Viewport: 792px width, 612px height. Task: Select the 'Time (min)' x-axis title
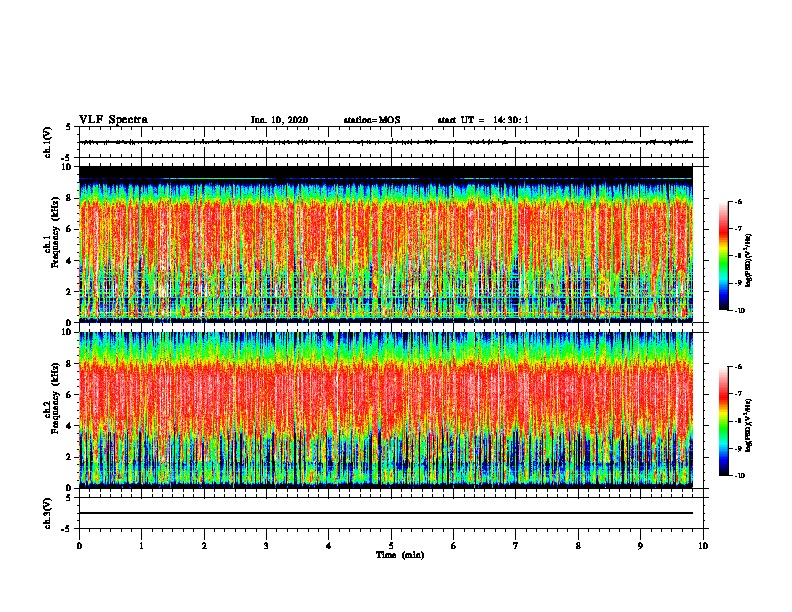coord(400,555)
